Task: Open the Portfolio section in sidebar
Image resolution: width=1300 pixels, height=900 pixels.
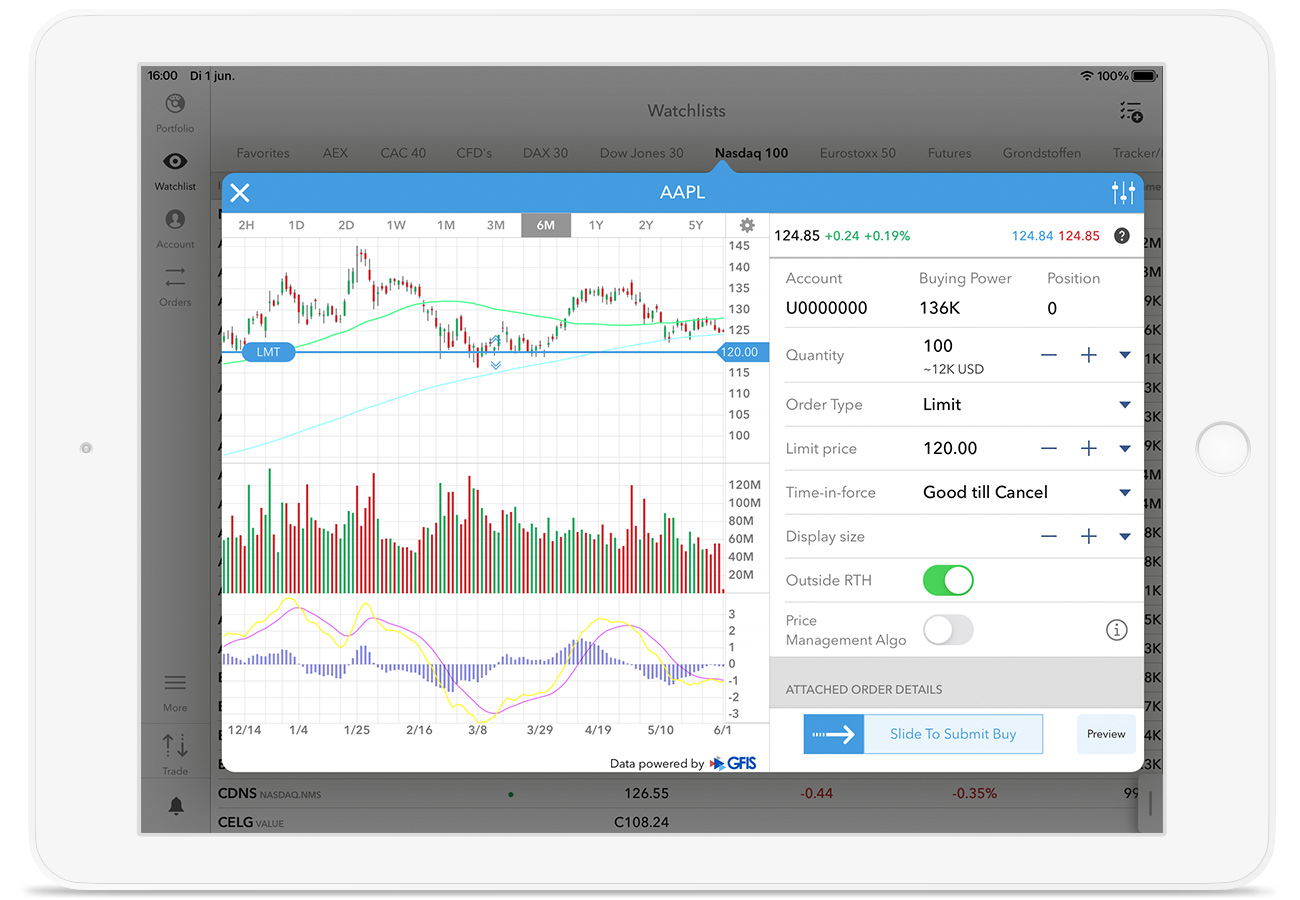Action: pos(175,113)
